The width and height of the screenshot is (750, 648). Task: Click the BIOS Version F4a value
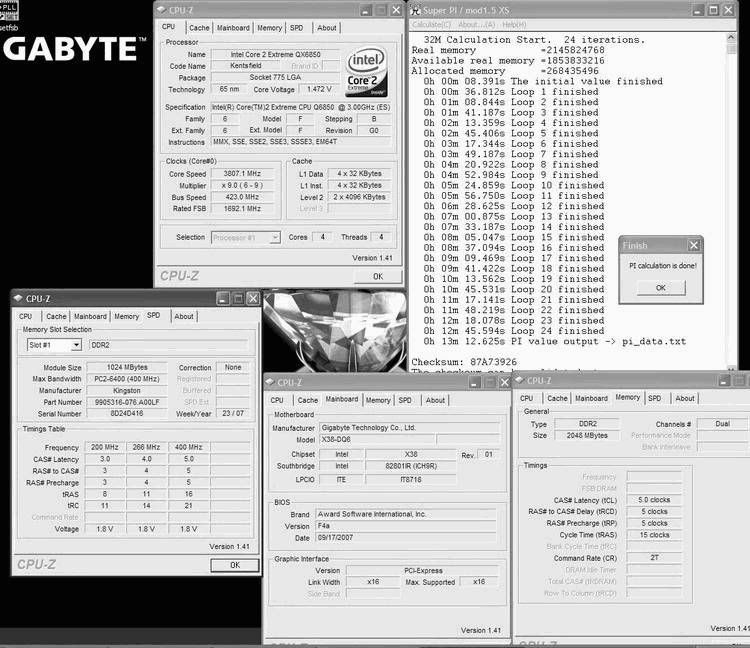[x=406, y=526]
